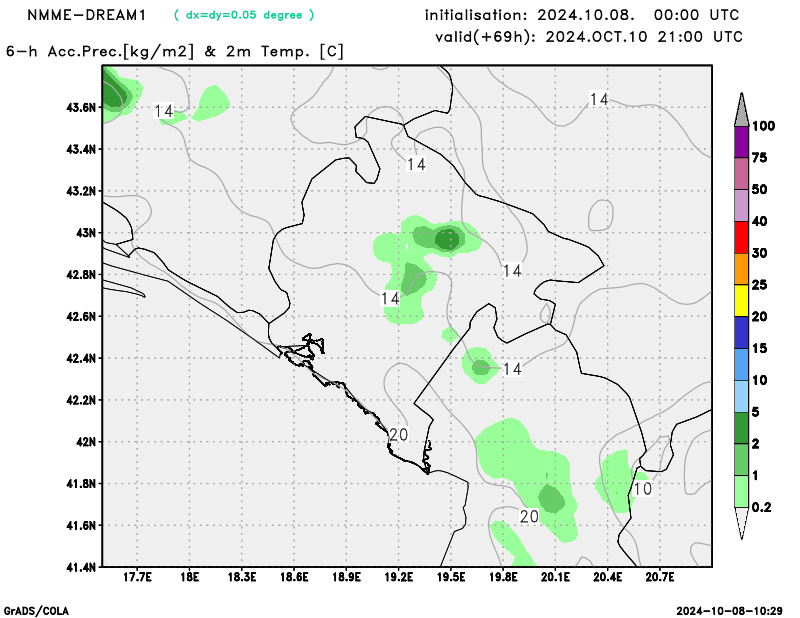Click the yellow 20–25 legend color swatch
The height and width of the screenshot is (618, 800).
coord(741,301)
